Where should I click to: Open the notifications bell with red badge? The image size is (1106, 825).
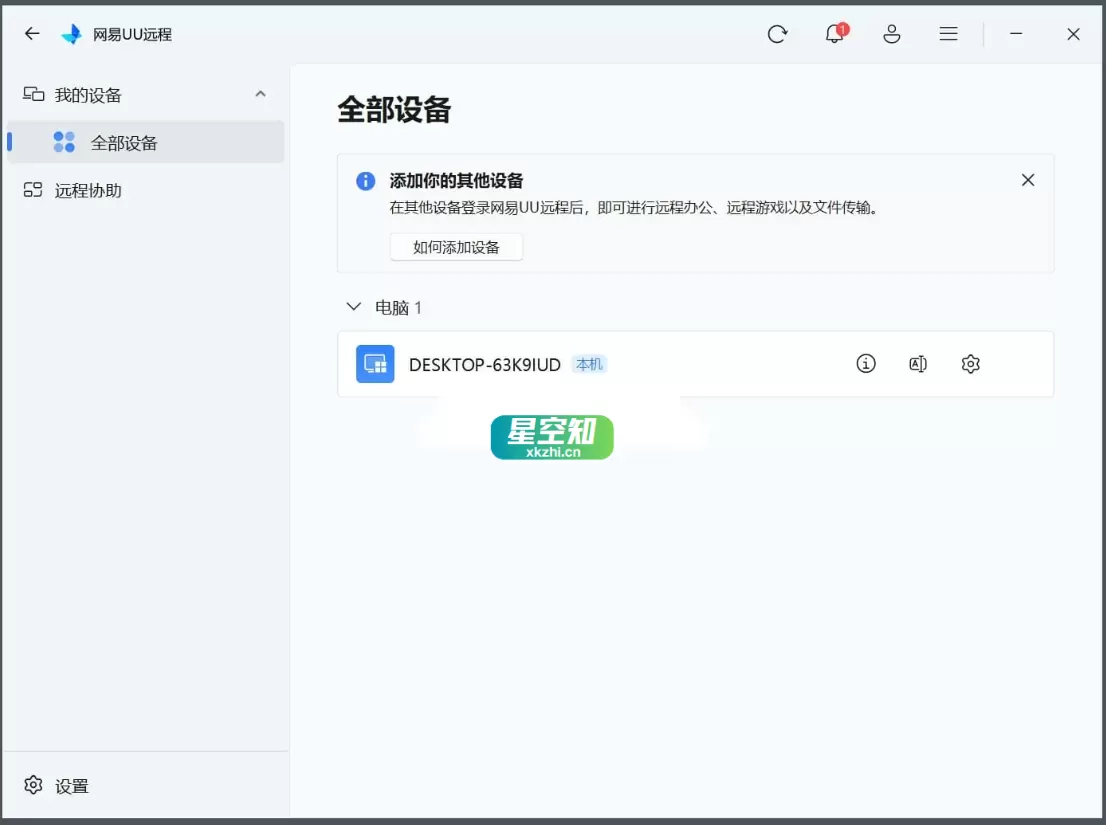[834, 33]
